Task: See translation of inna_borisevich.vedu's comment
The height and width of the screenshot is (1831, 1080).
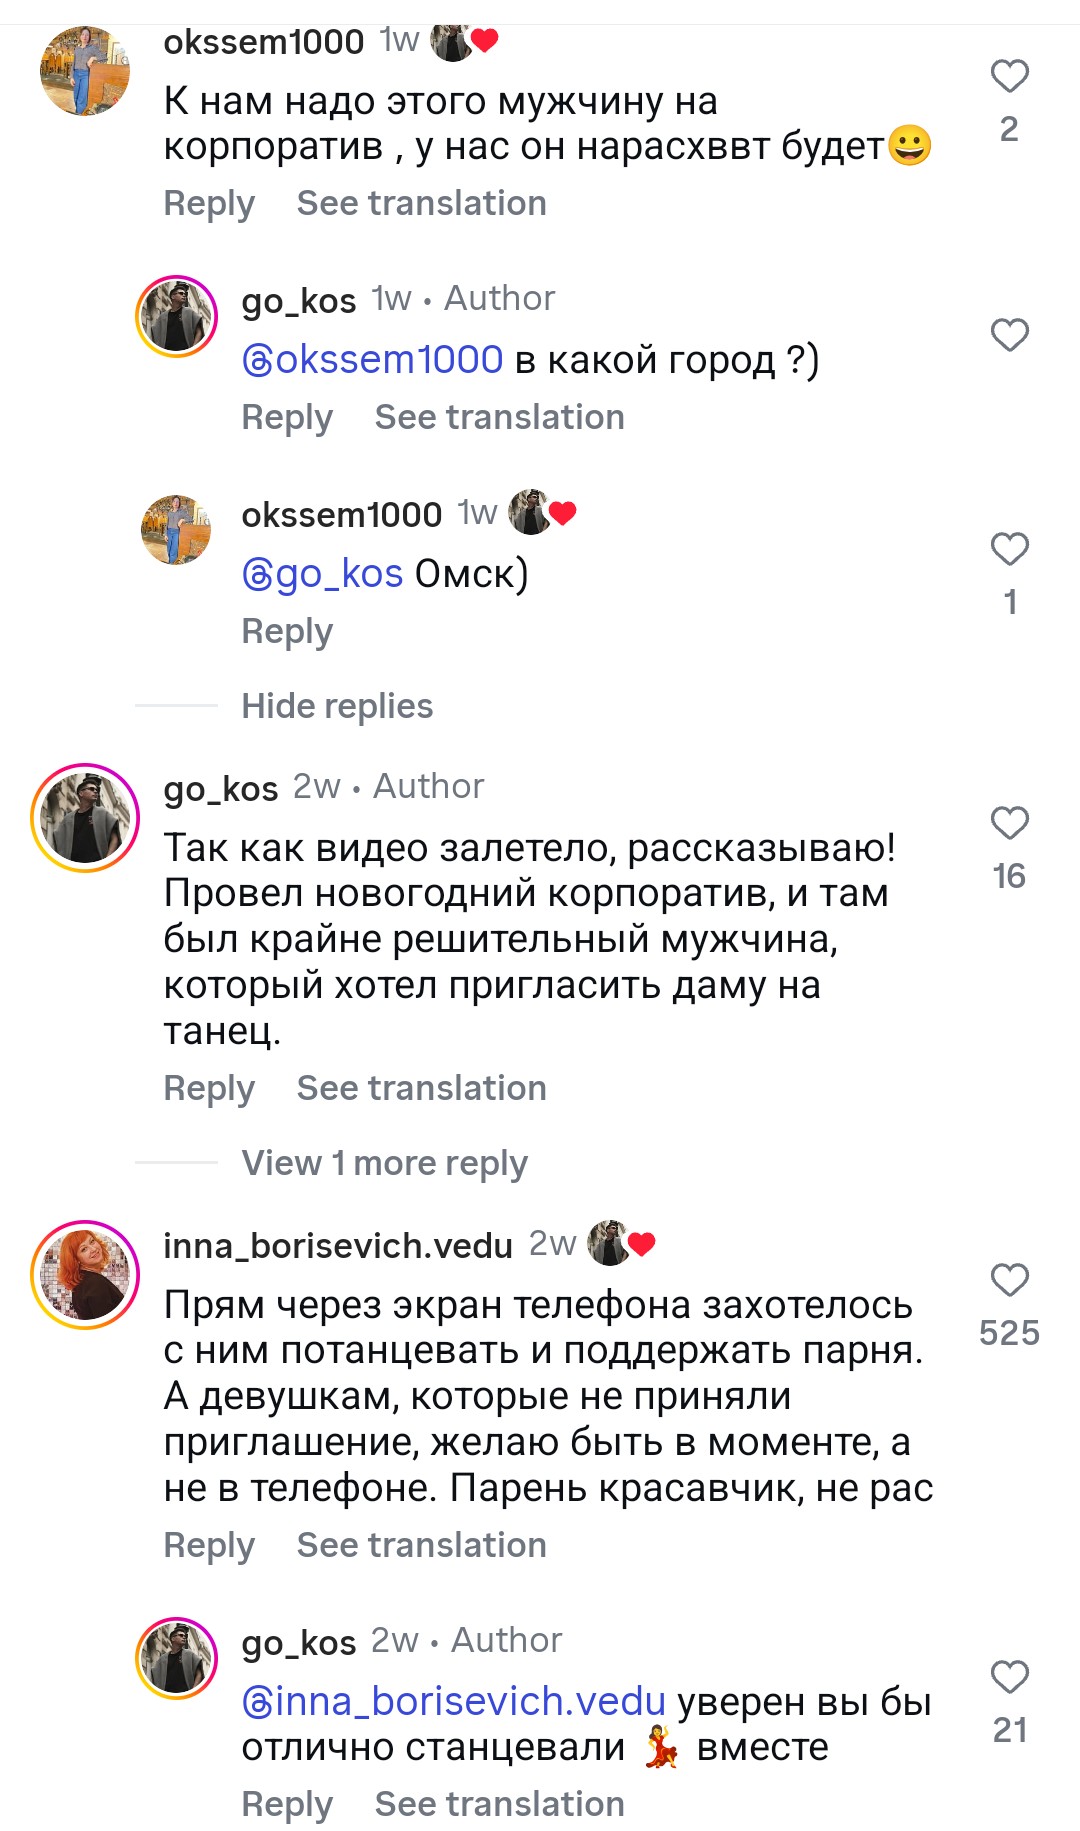Action: [x=421, y=1545]
